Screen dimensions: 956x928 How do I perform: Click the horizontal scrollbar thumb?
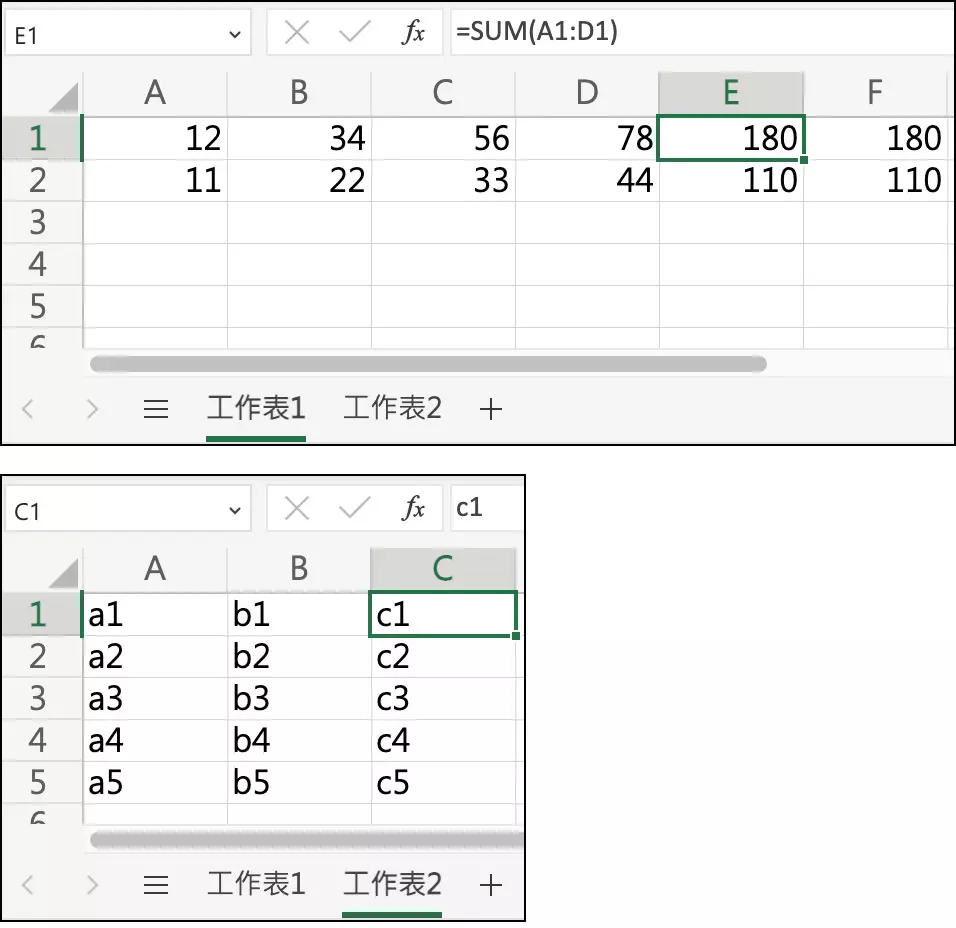pyautogui.click(x=430, y=363)
